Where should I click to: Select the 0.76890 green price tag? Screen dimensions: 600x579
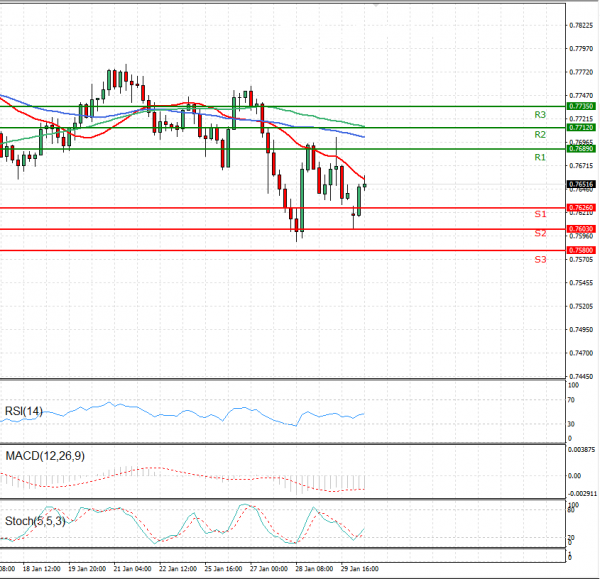coord(581,149)
